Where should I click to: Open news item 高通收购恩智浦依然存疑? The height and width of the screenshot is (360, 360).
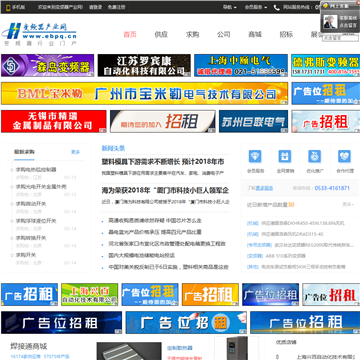155,221
